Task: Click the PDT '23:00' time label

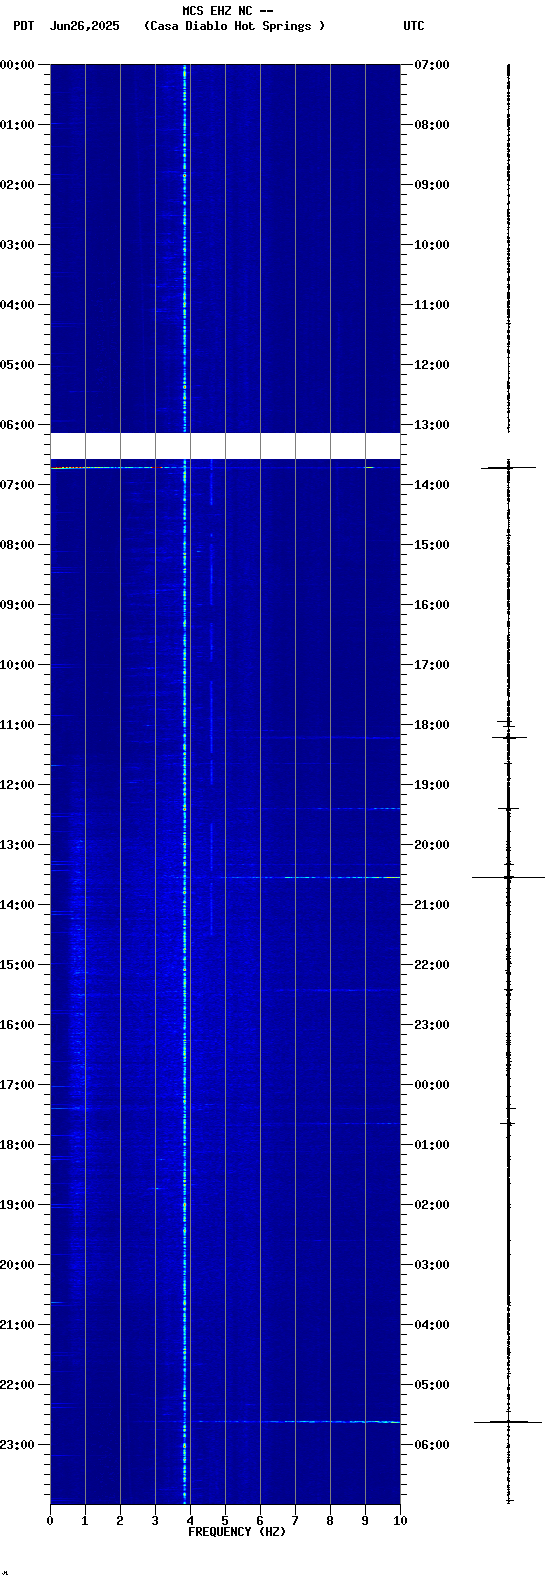Action: (x=18, y=1445)
